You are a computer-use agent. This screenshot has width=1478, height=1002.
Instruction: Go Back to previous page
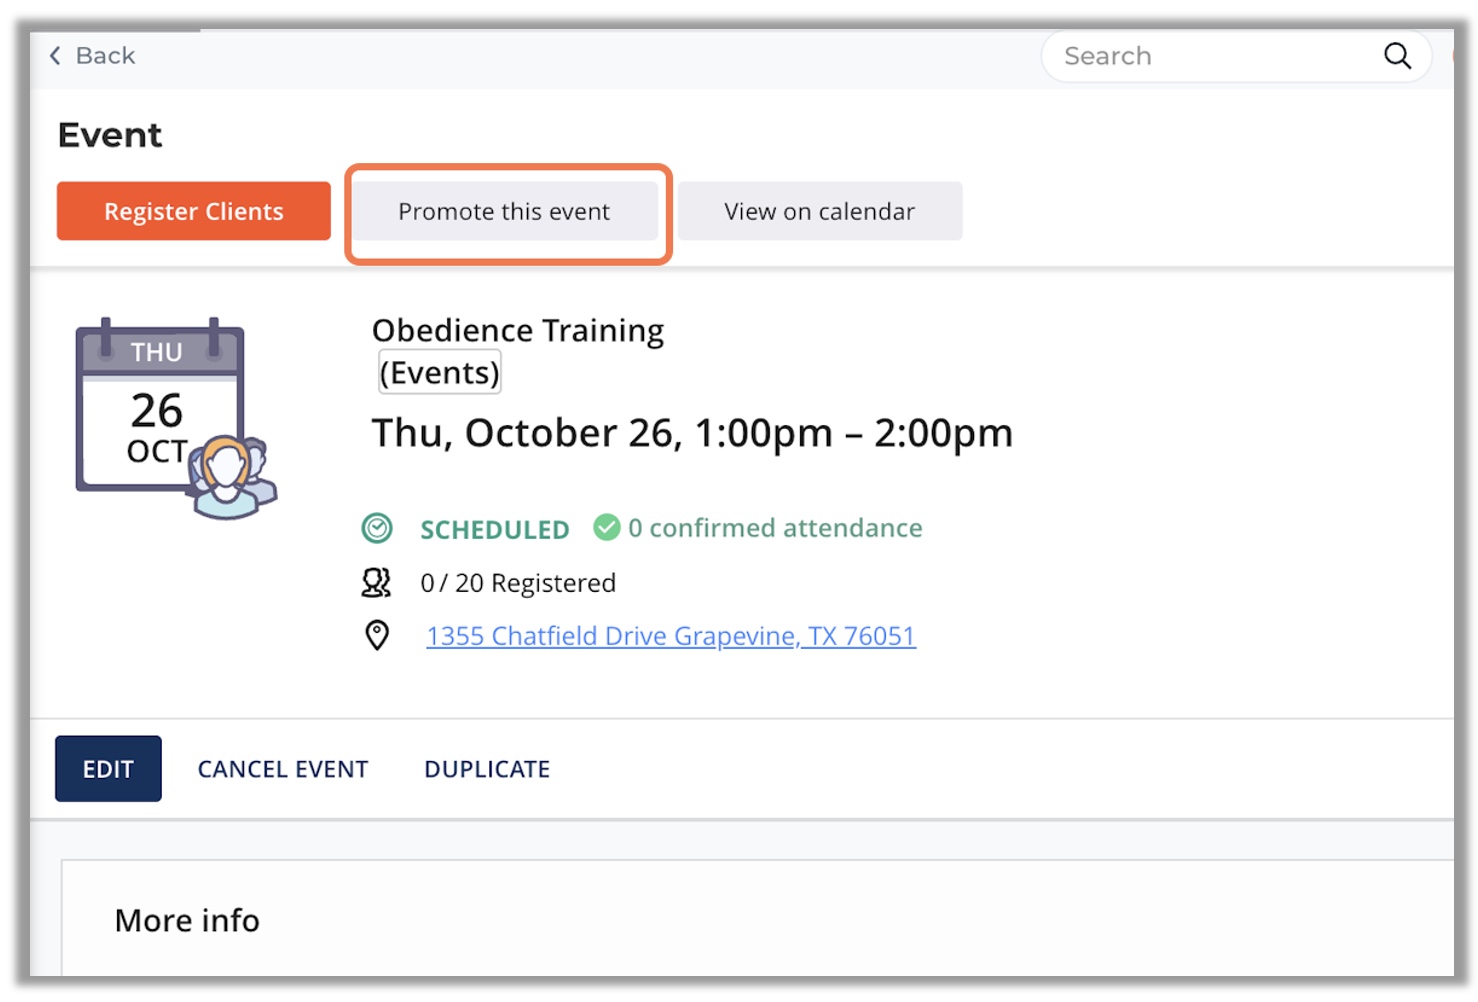point(92,56)
